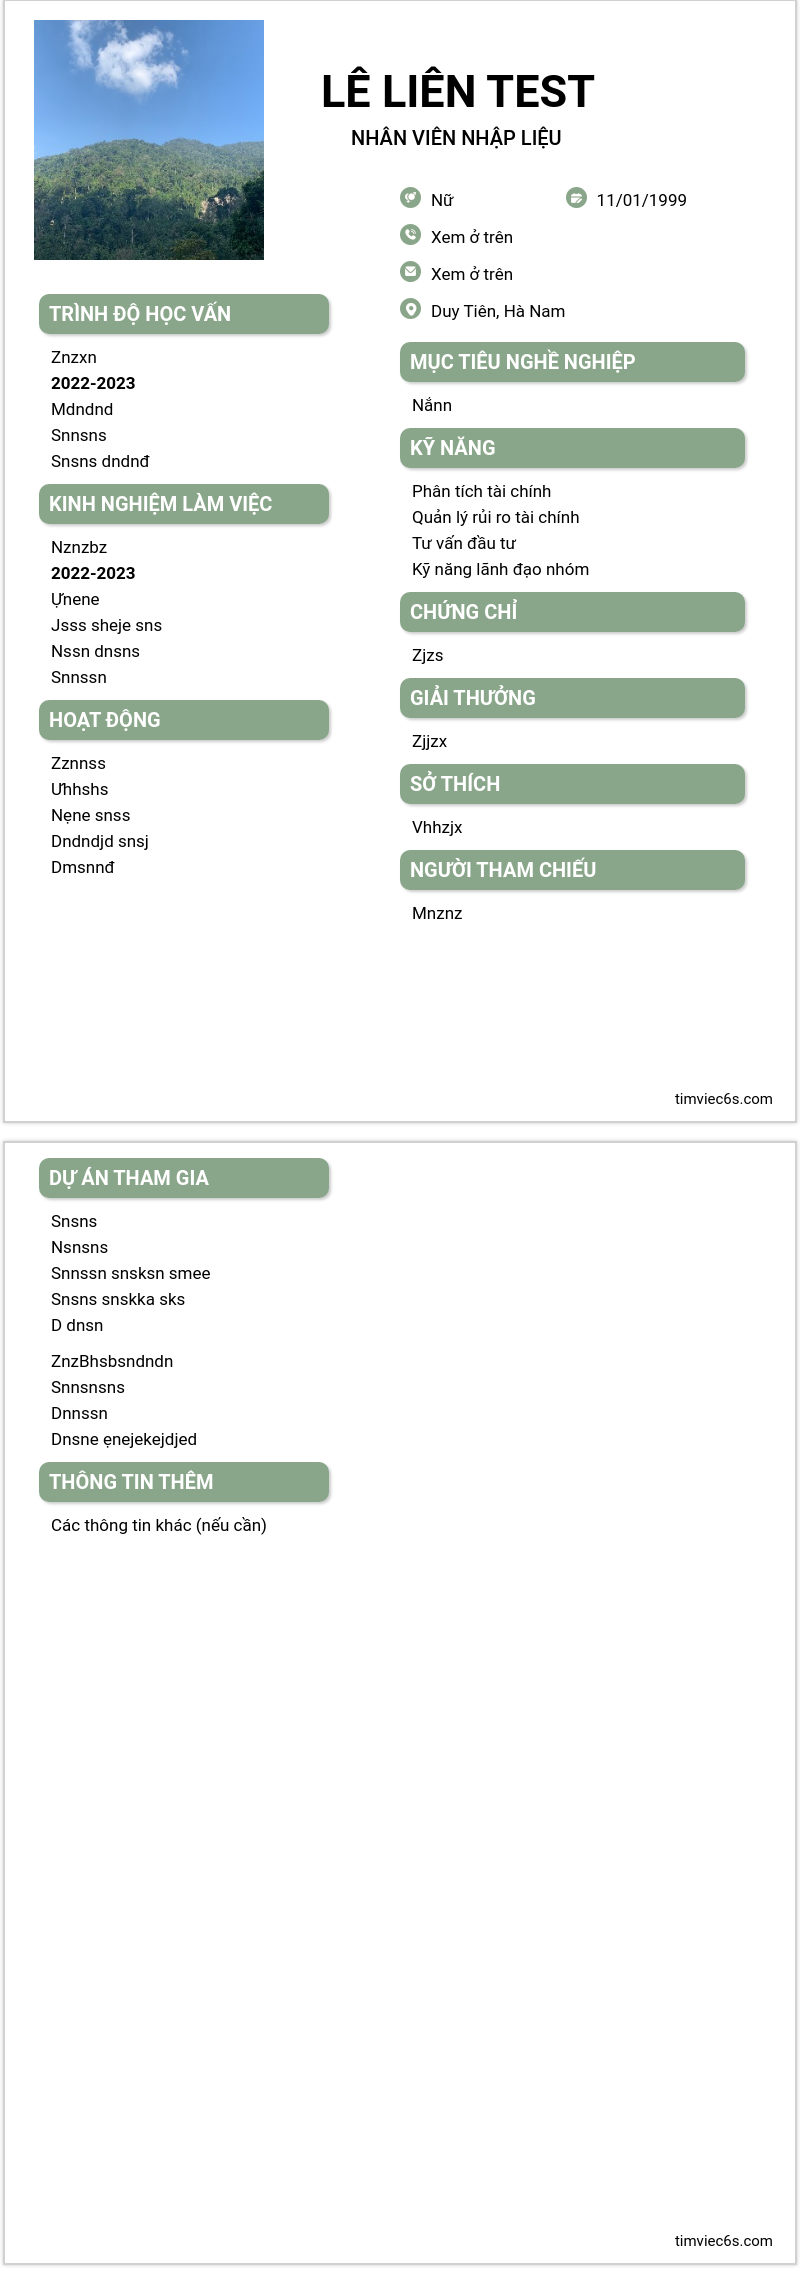Click the address text Duy Tiên, Hà Nam

498,311
